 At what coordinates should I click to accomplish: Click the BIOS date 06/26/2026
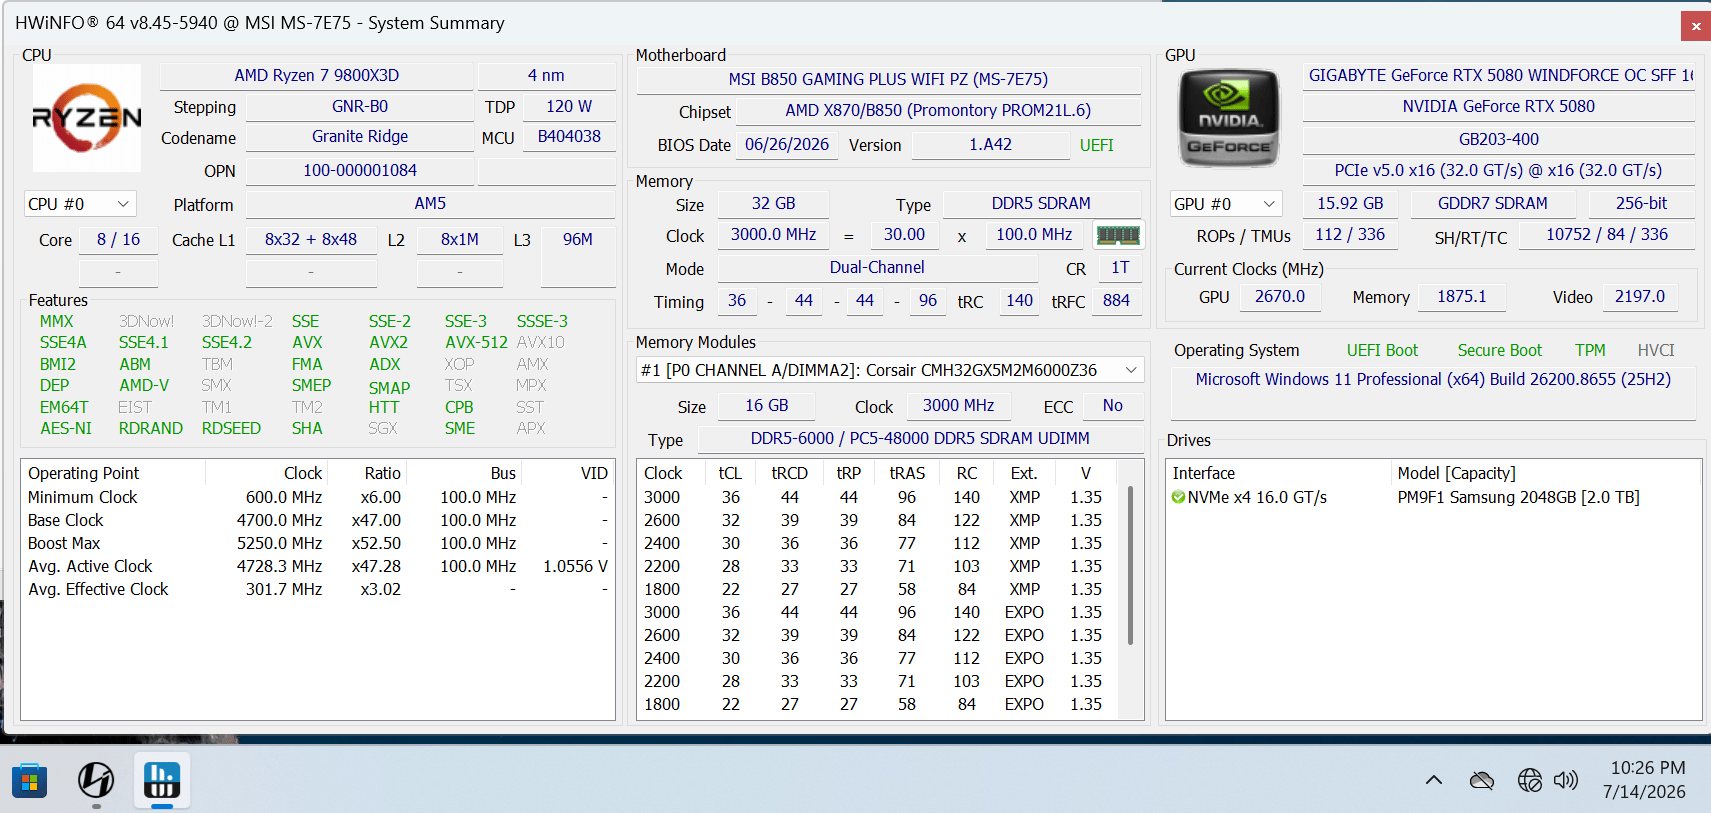[x=787, y=145]
